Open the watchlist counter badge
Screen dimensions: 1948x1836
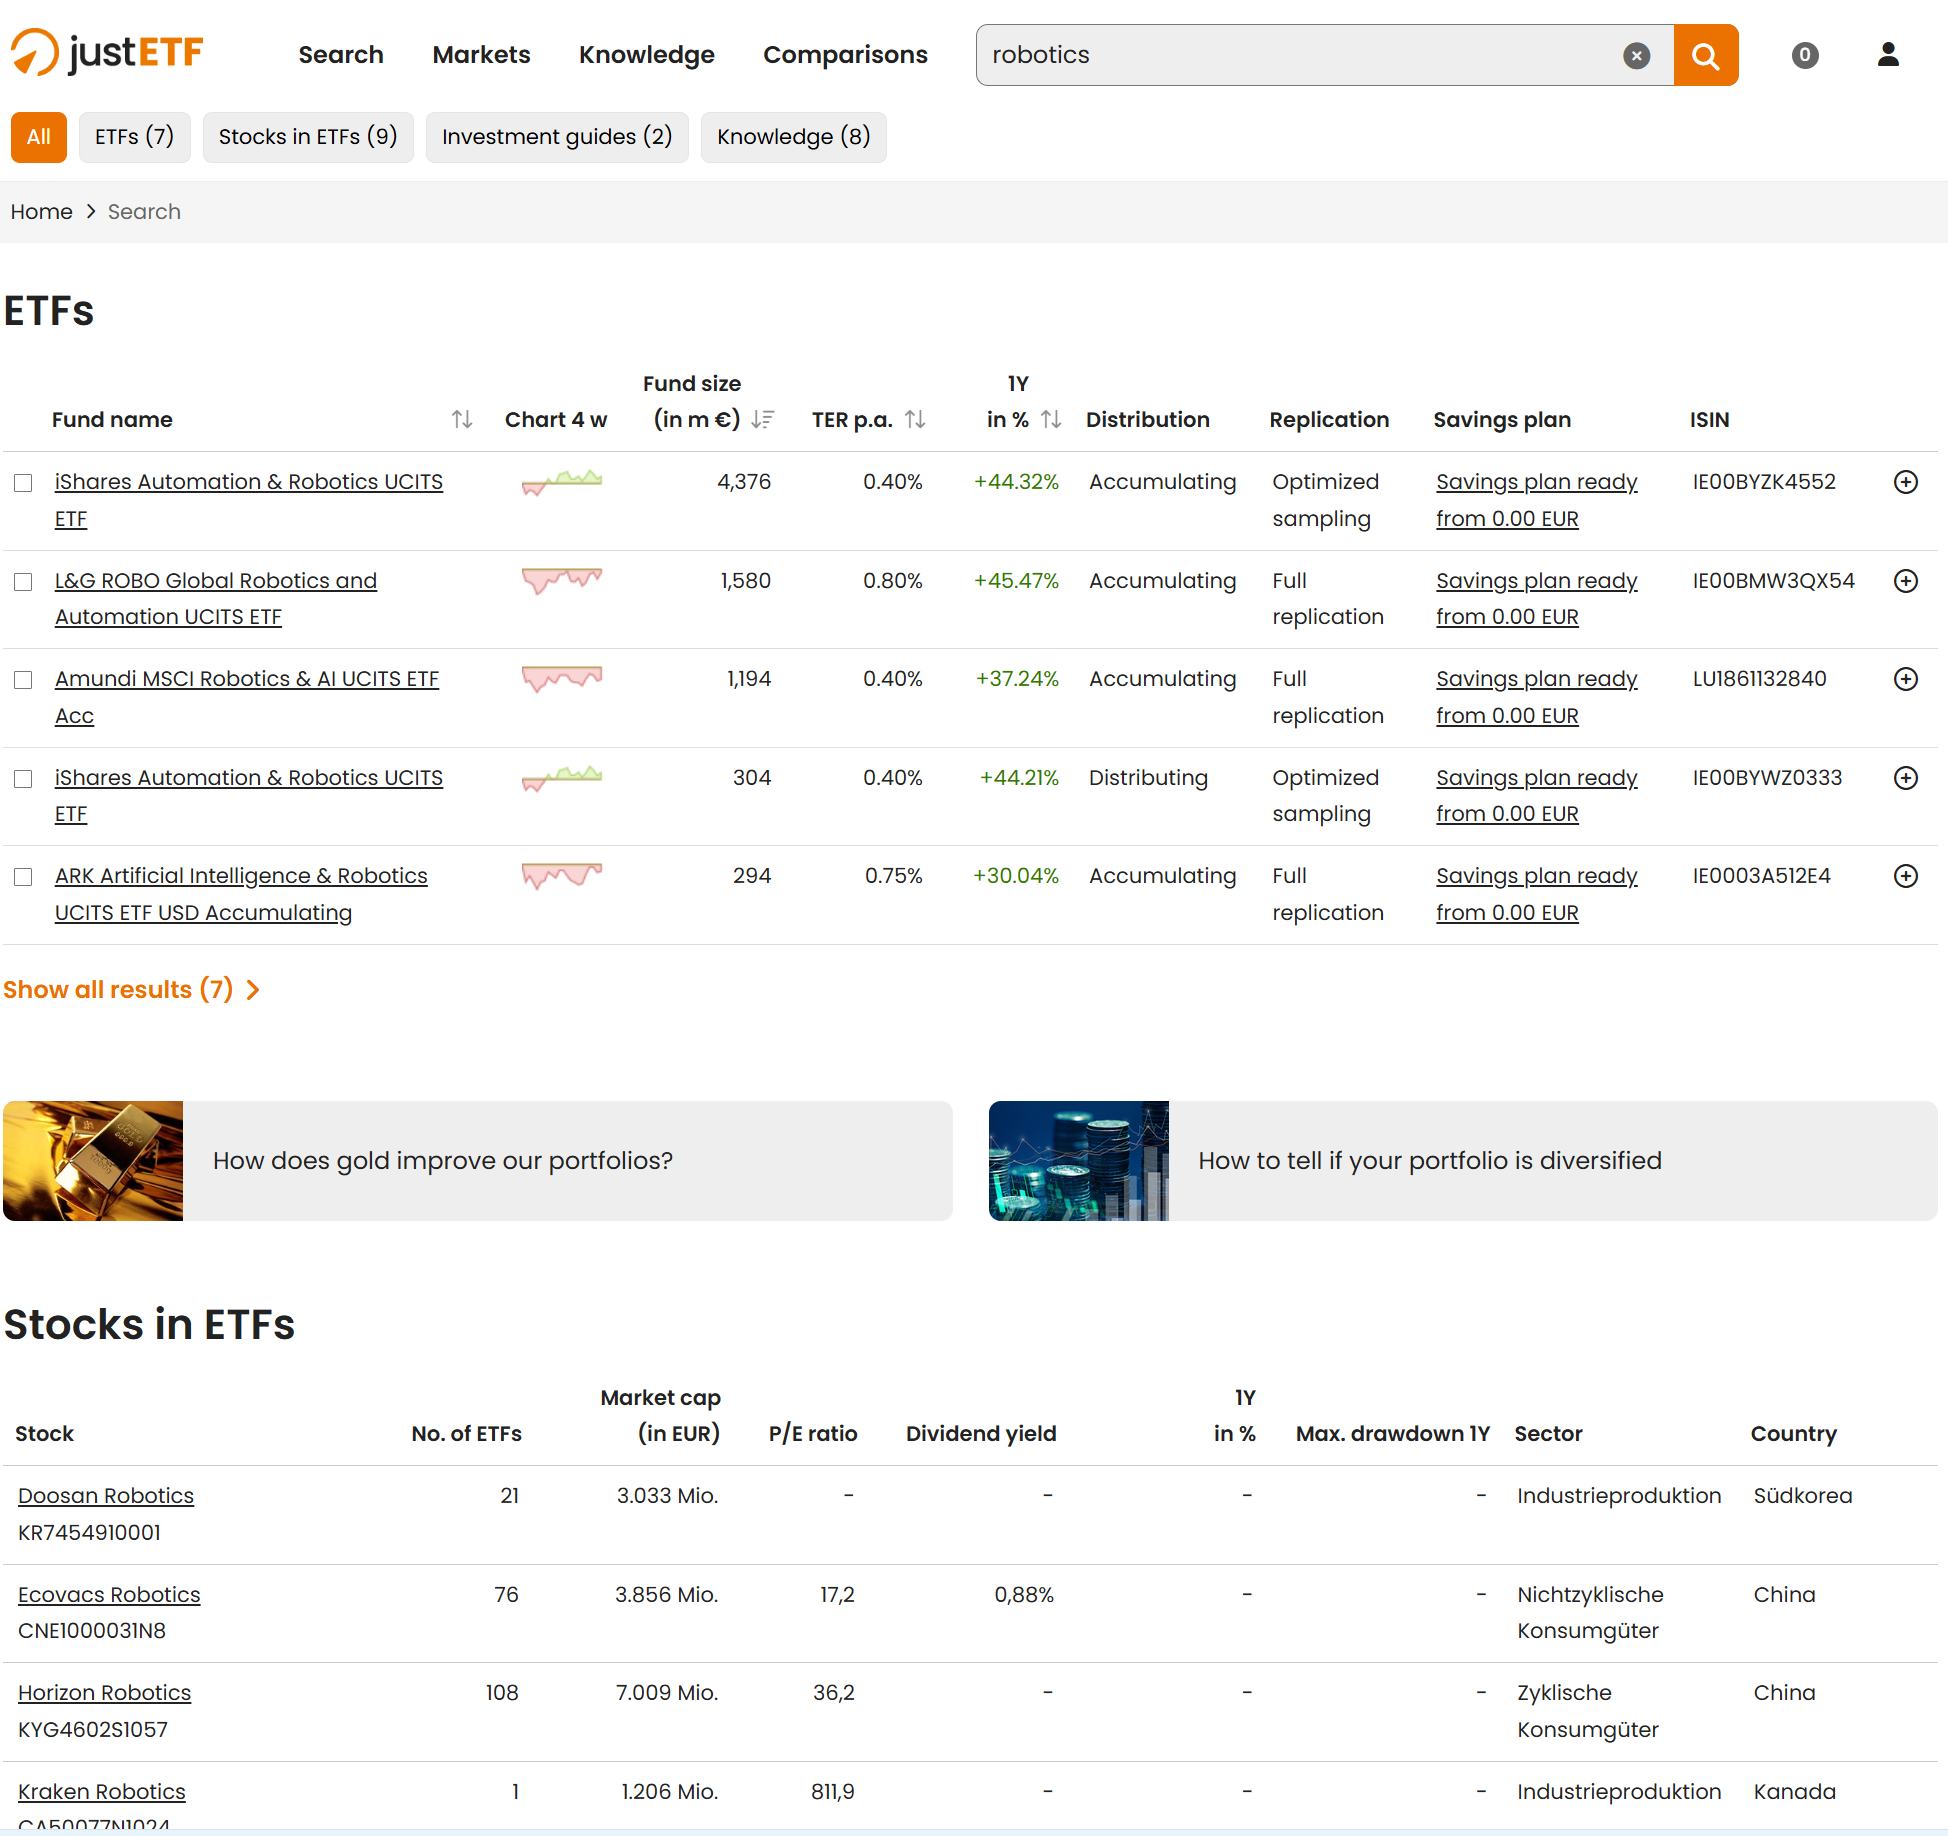[1805, 55]
